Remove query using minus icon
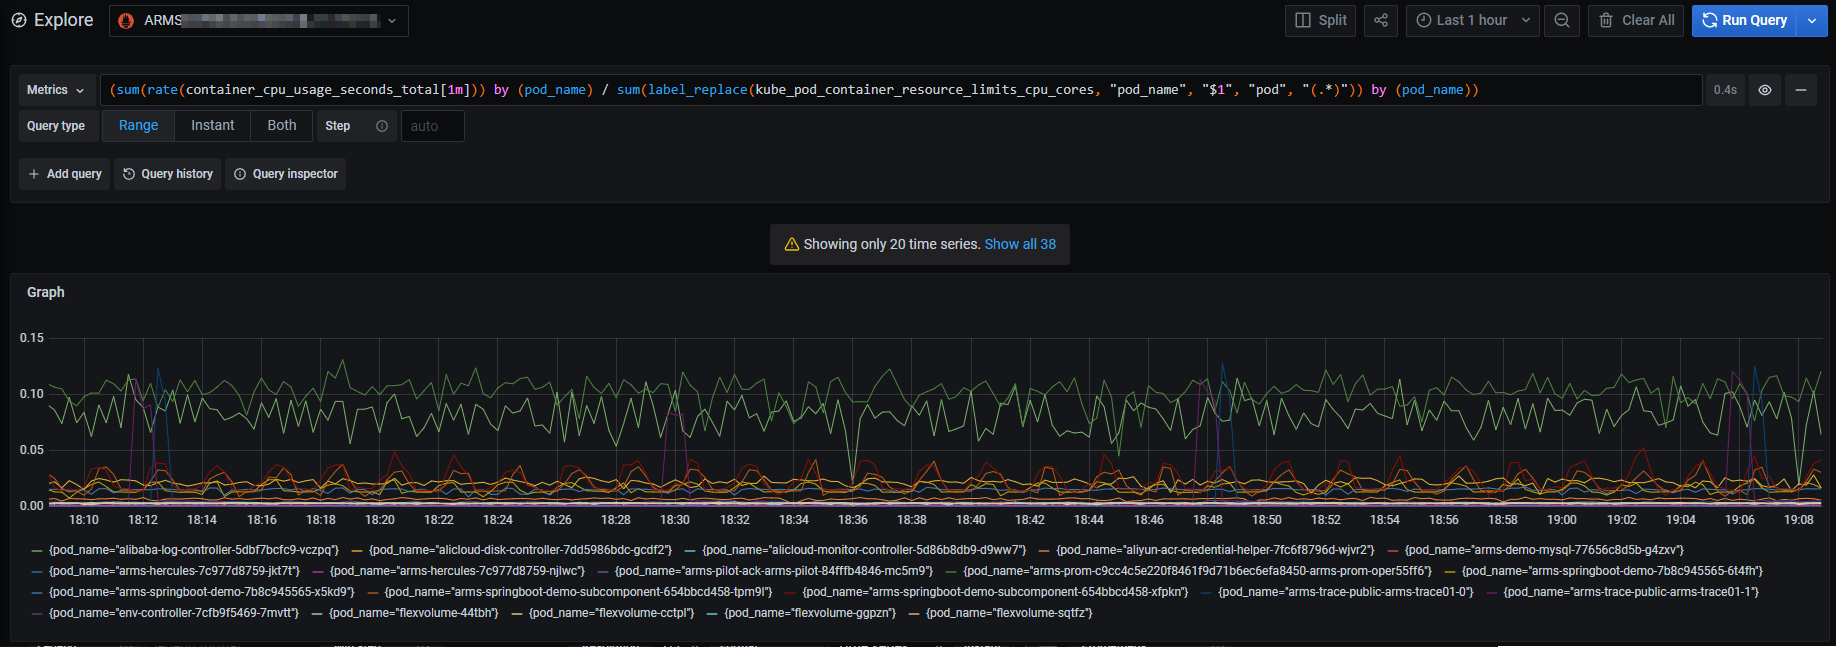Screen dimensions: 1836x647 pos(1801,90)
